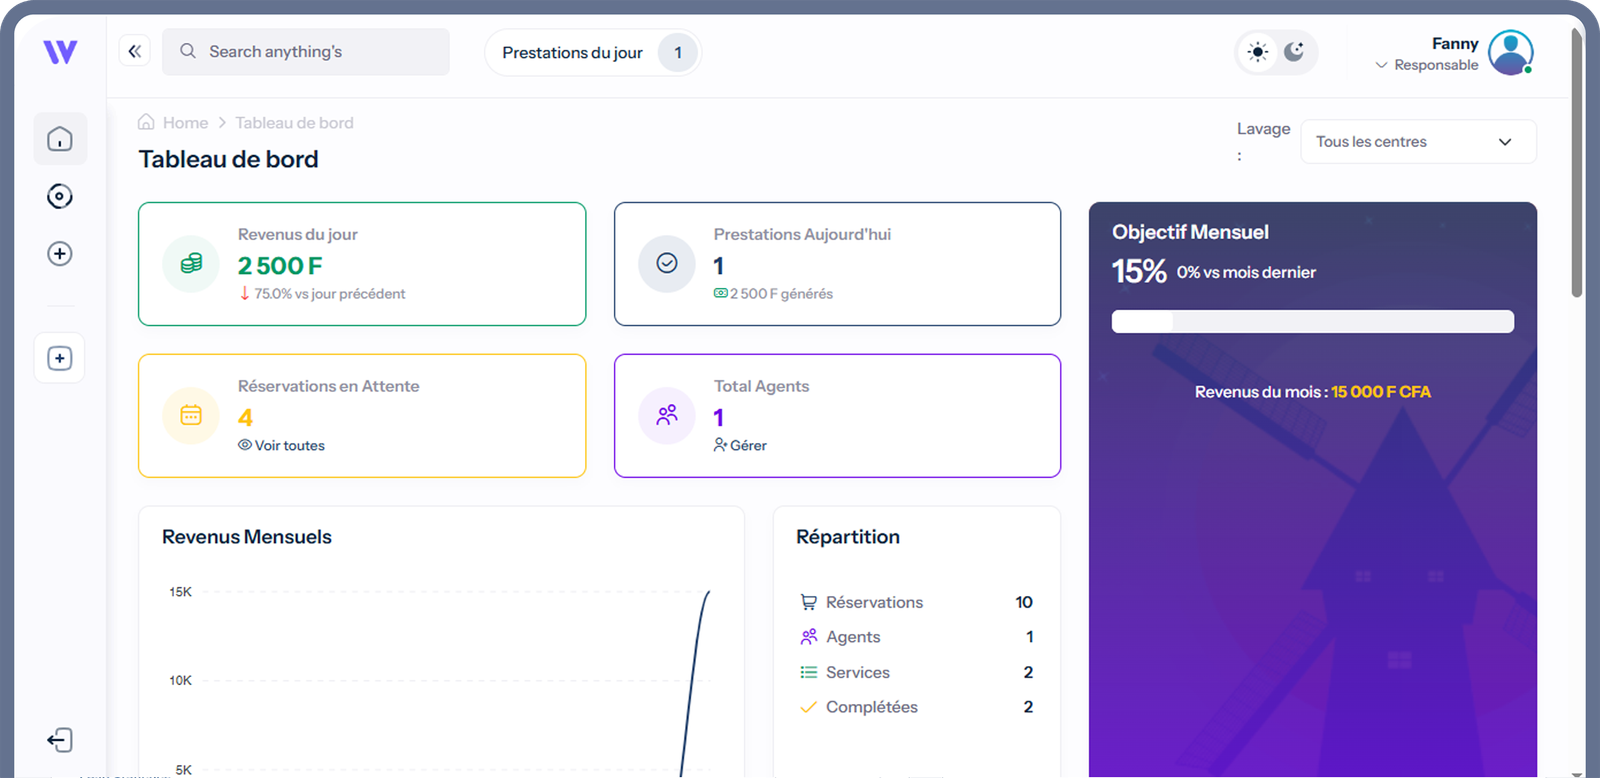The image size is (1600, 778).
Task: Open the Tous les centres dropdown
Action: pos(1417,142)
